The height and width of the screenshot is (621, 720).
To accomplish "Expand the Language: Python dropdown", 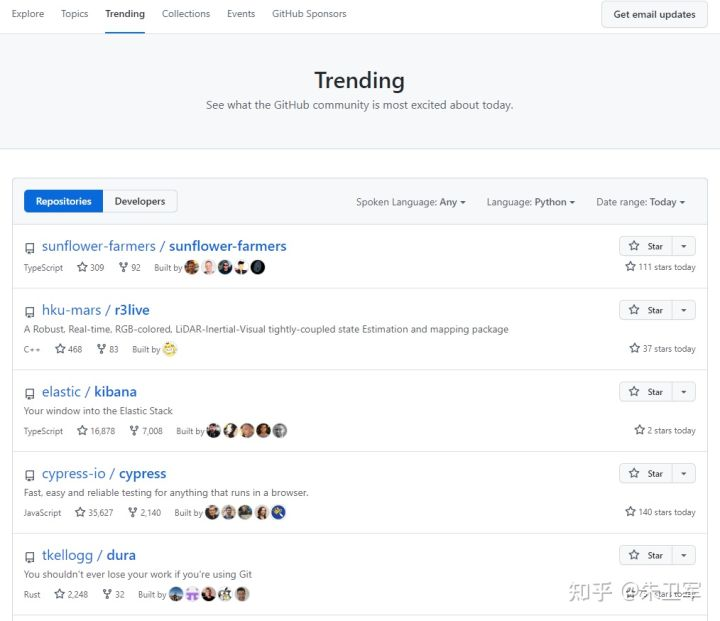I will click(531, 202).
